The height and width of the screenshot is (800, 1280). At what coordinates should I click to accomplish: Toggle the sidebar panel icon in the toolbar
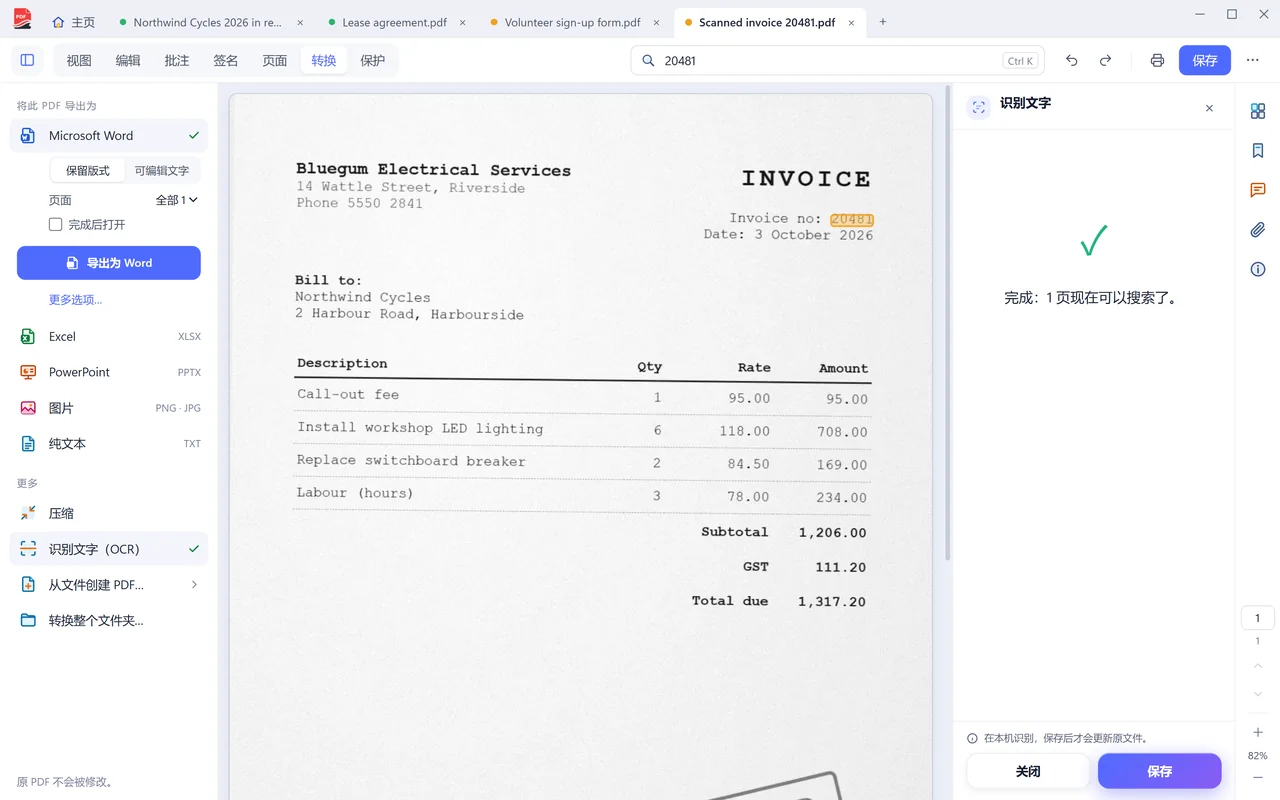tap(27, 60)
